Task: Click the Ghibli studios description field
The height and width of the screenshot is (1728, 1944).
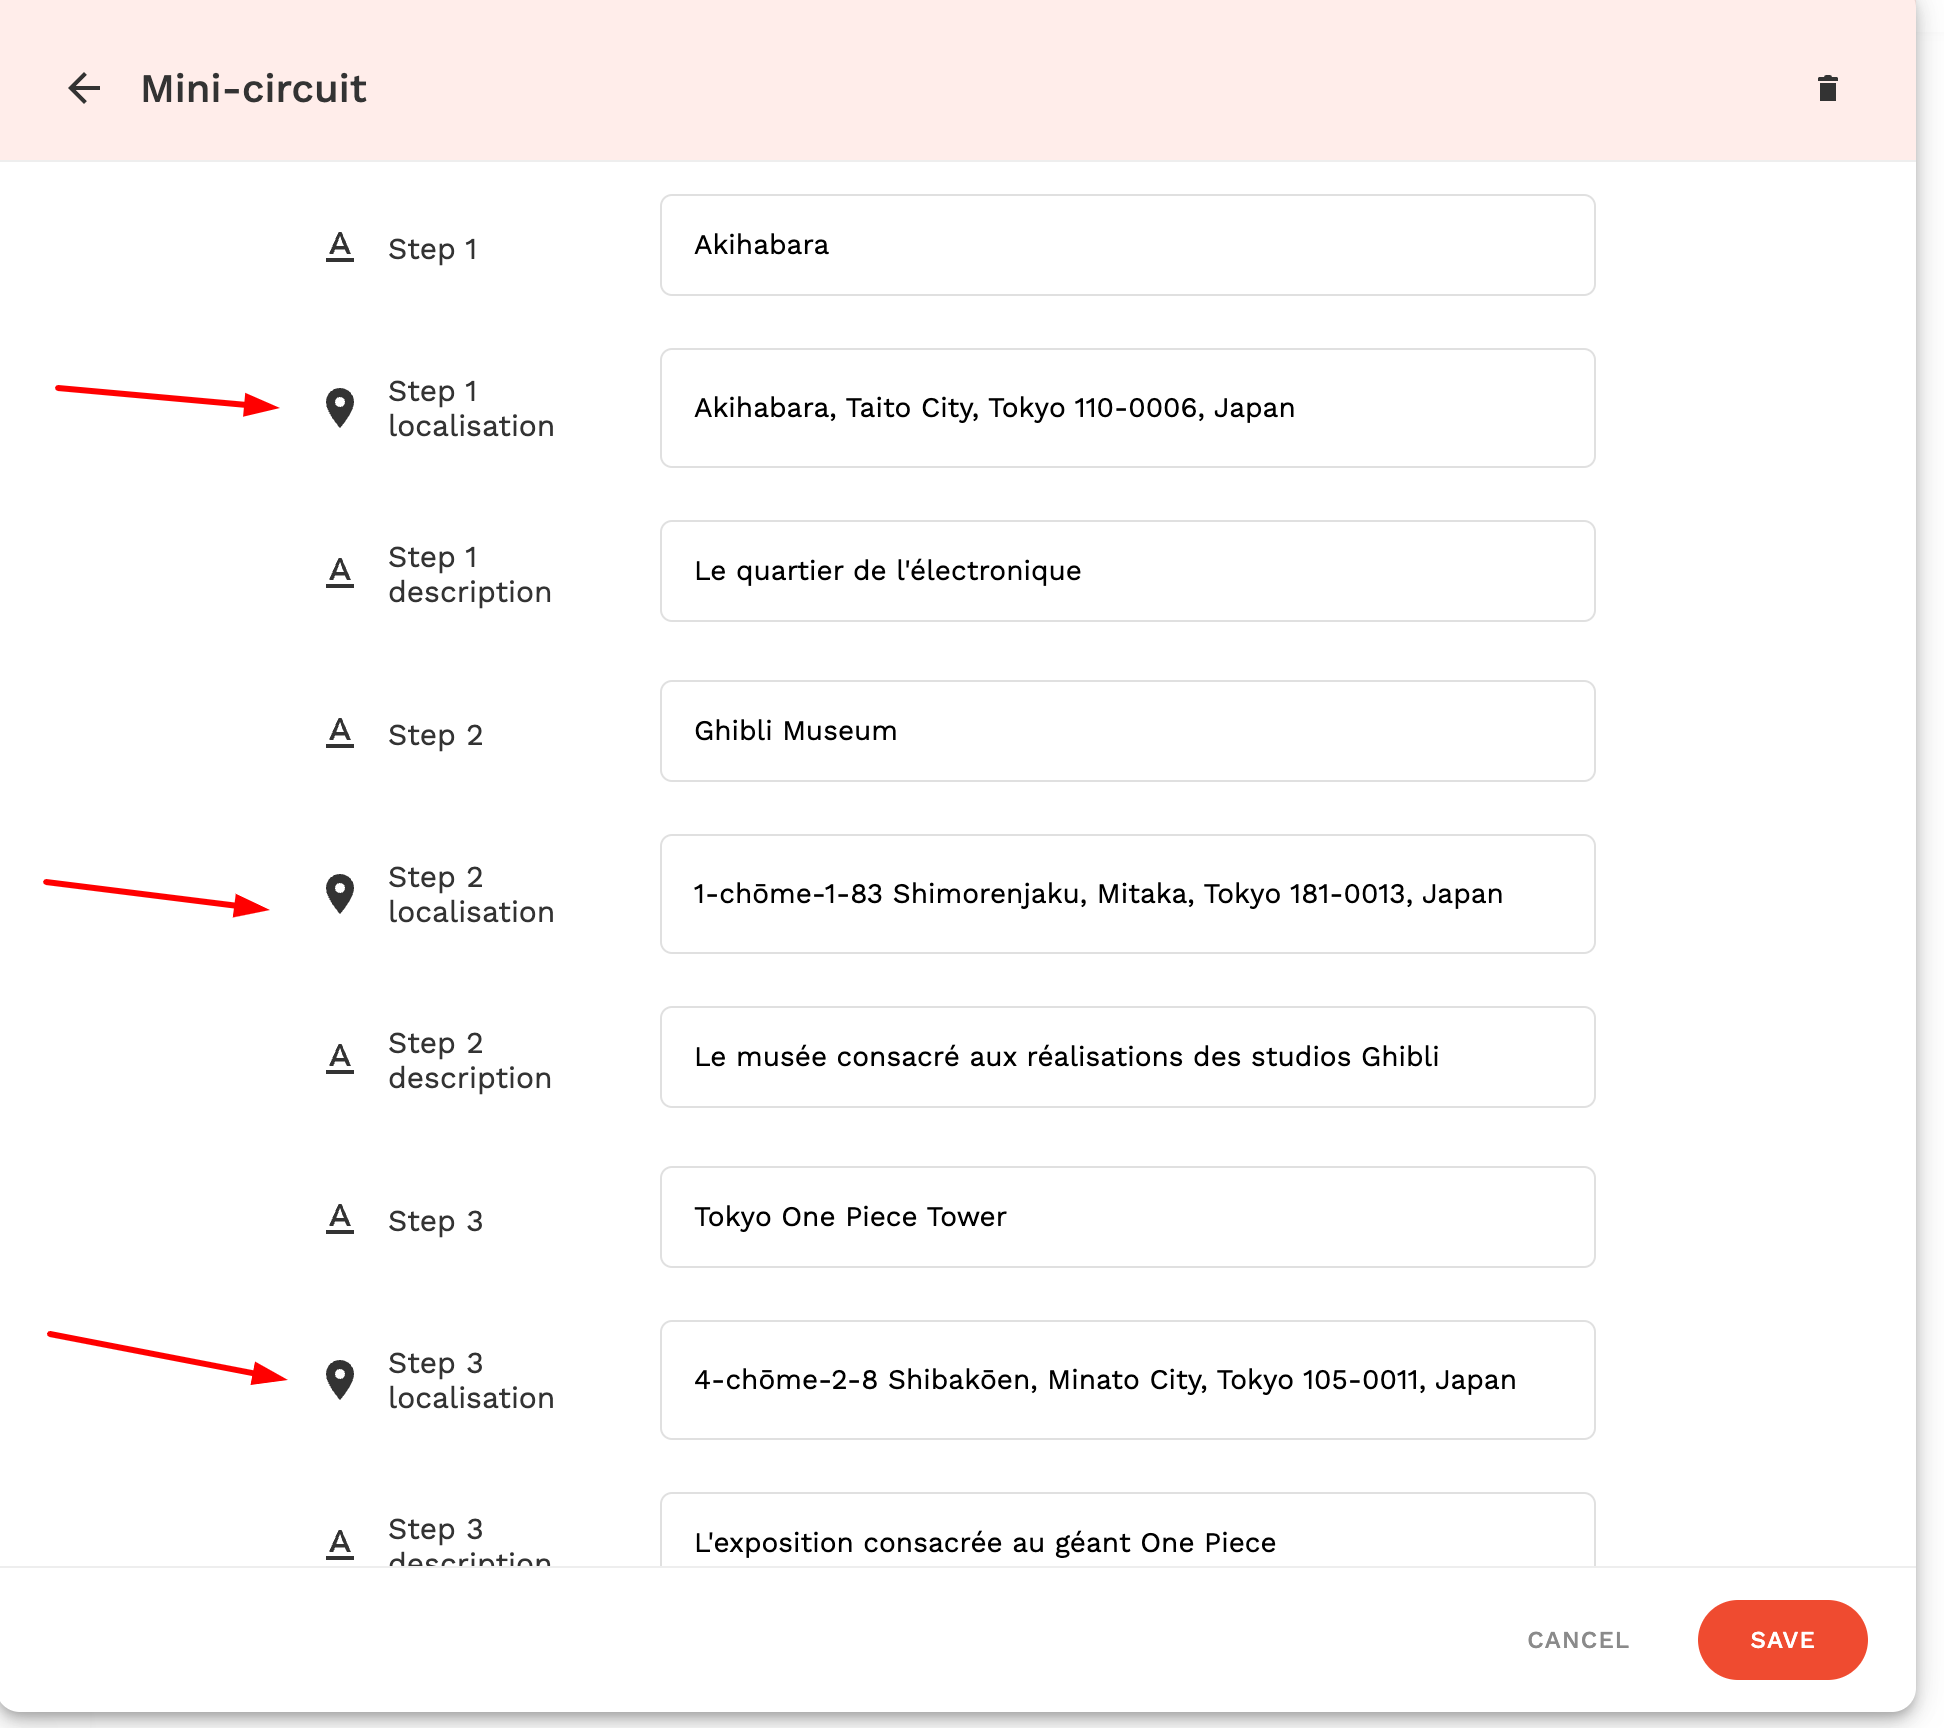Action: (x=1127, y=1057)
